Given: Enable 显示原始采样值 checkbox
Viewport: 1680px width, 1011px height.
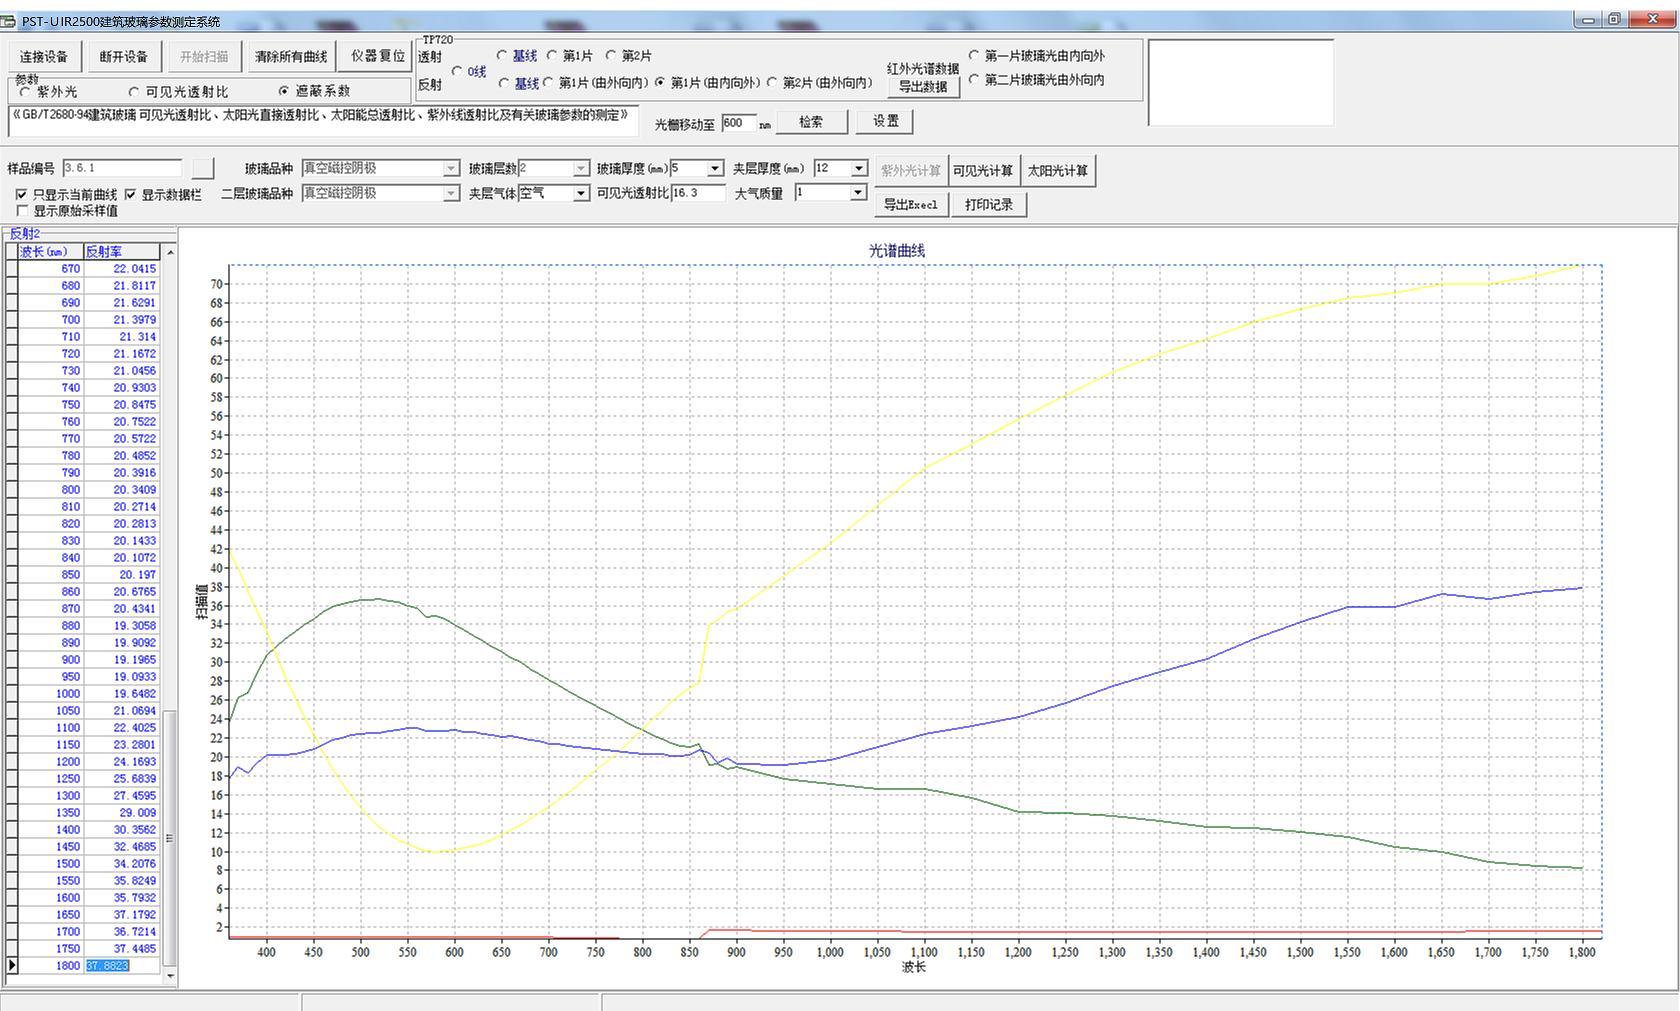Looking at the screenshot, I should pyautogui.click(x=22, y=211).
